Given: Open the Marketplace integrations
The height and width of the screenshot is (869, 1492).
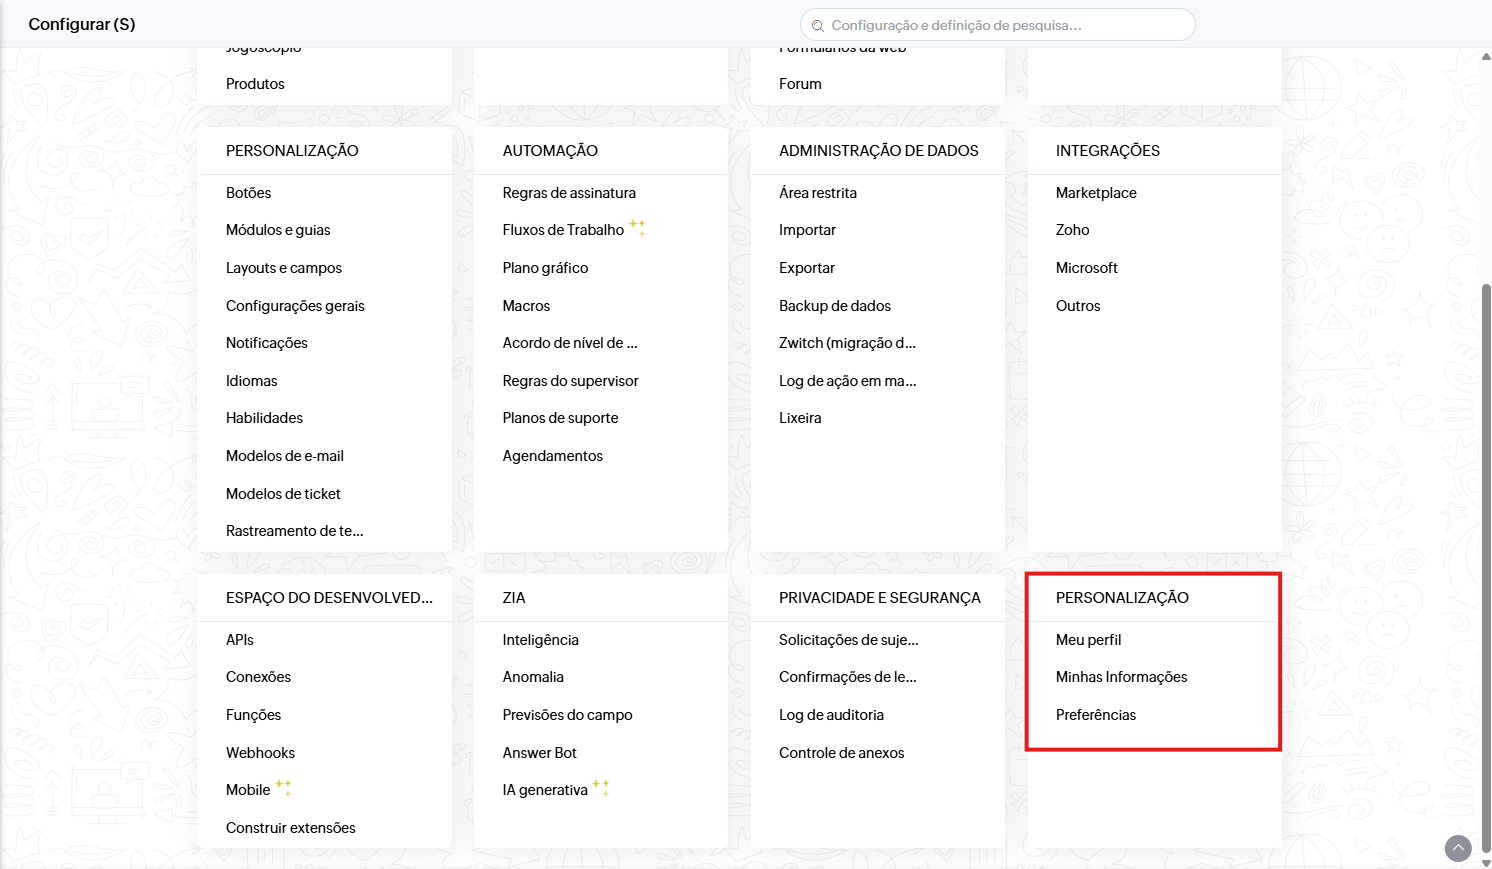Looking at the screenshot, I should pos(1095,193).
